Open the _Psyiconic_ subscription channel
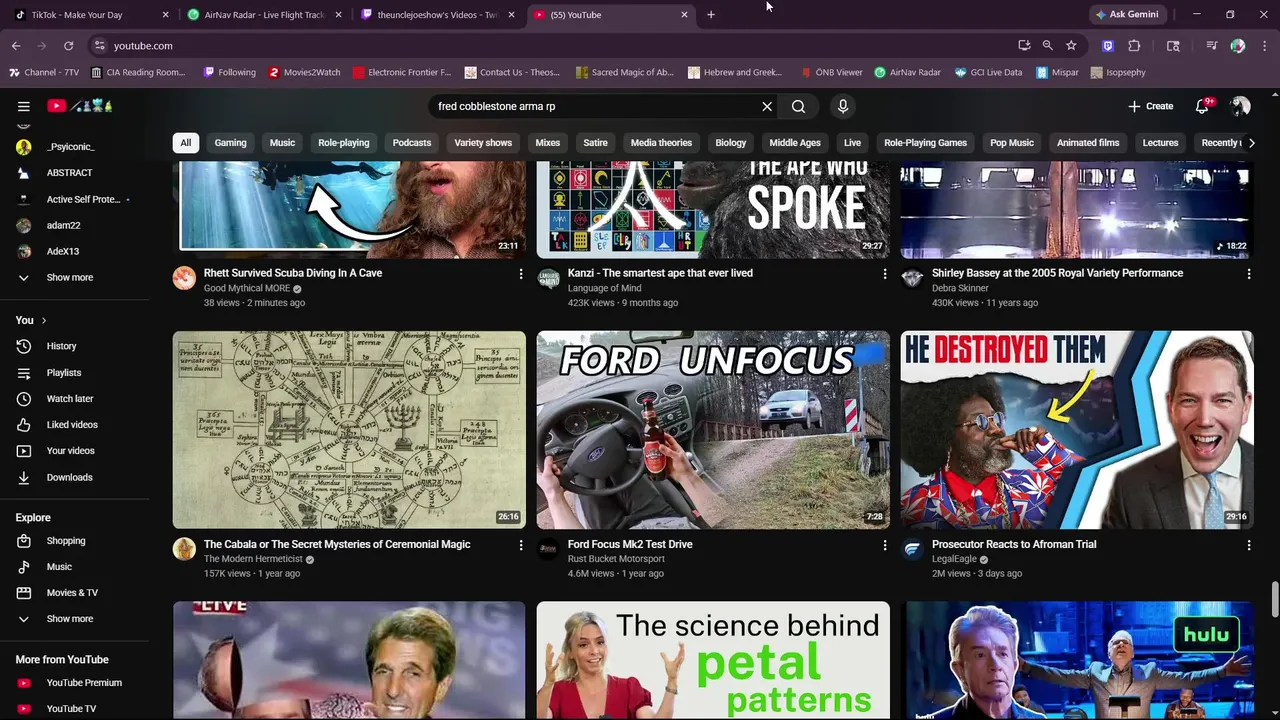Viewport: 1280px width, 720px height. [70, 147]
